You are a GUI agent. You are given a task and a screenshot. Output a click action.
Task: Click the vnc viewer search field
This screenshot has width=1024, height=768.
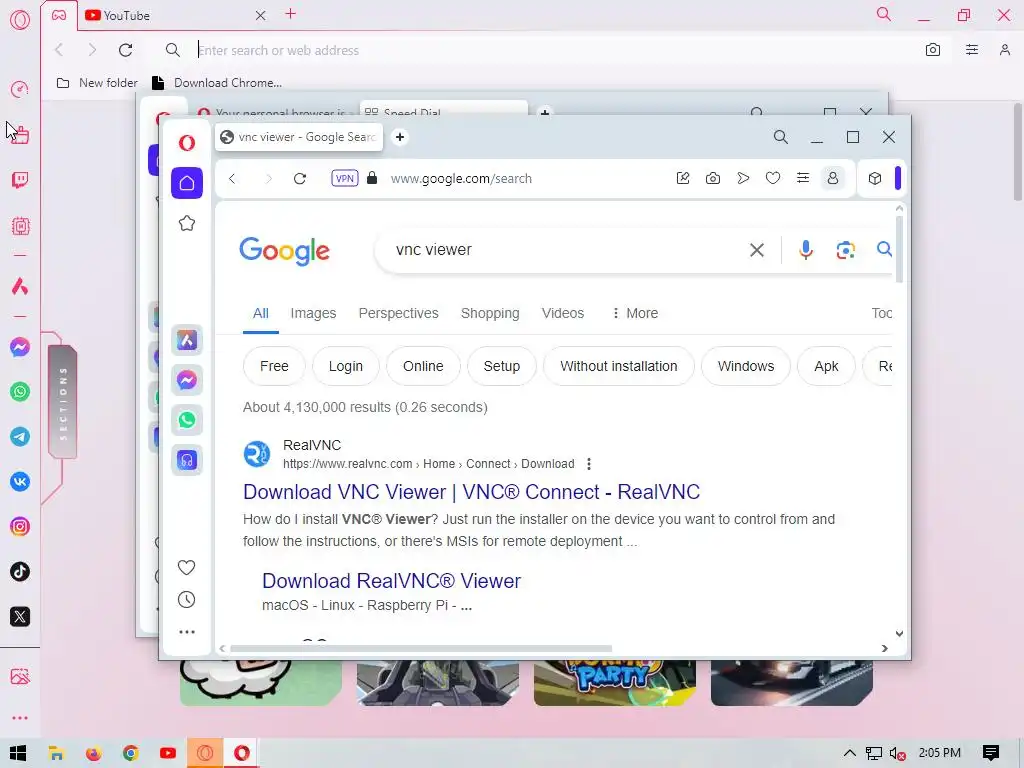pos(568,249)
